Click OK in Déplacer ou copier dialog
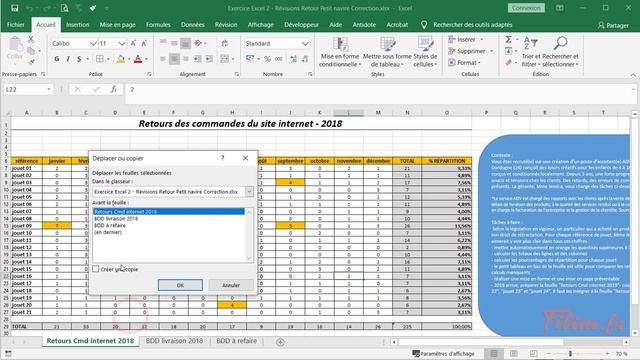Viewport: 640px width, 360px height. click(x=180, y=285)
